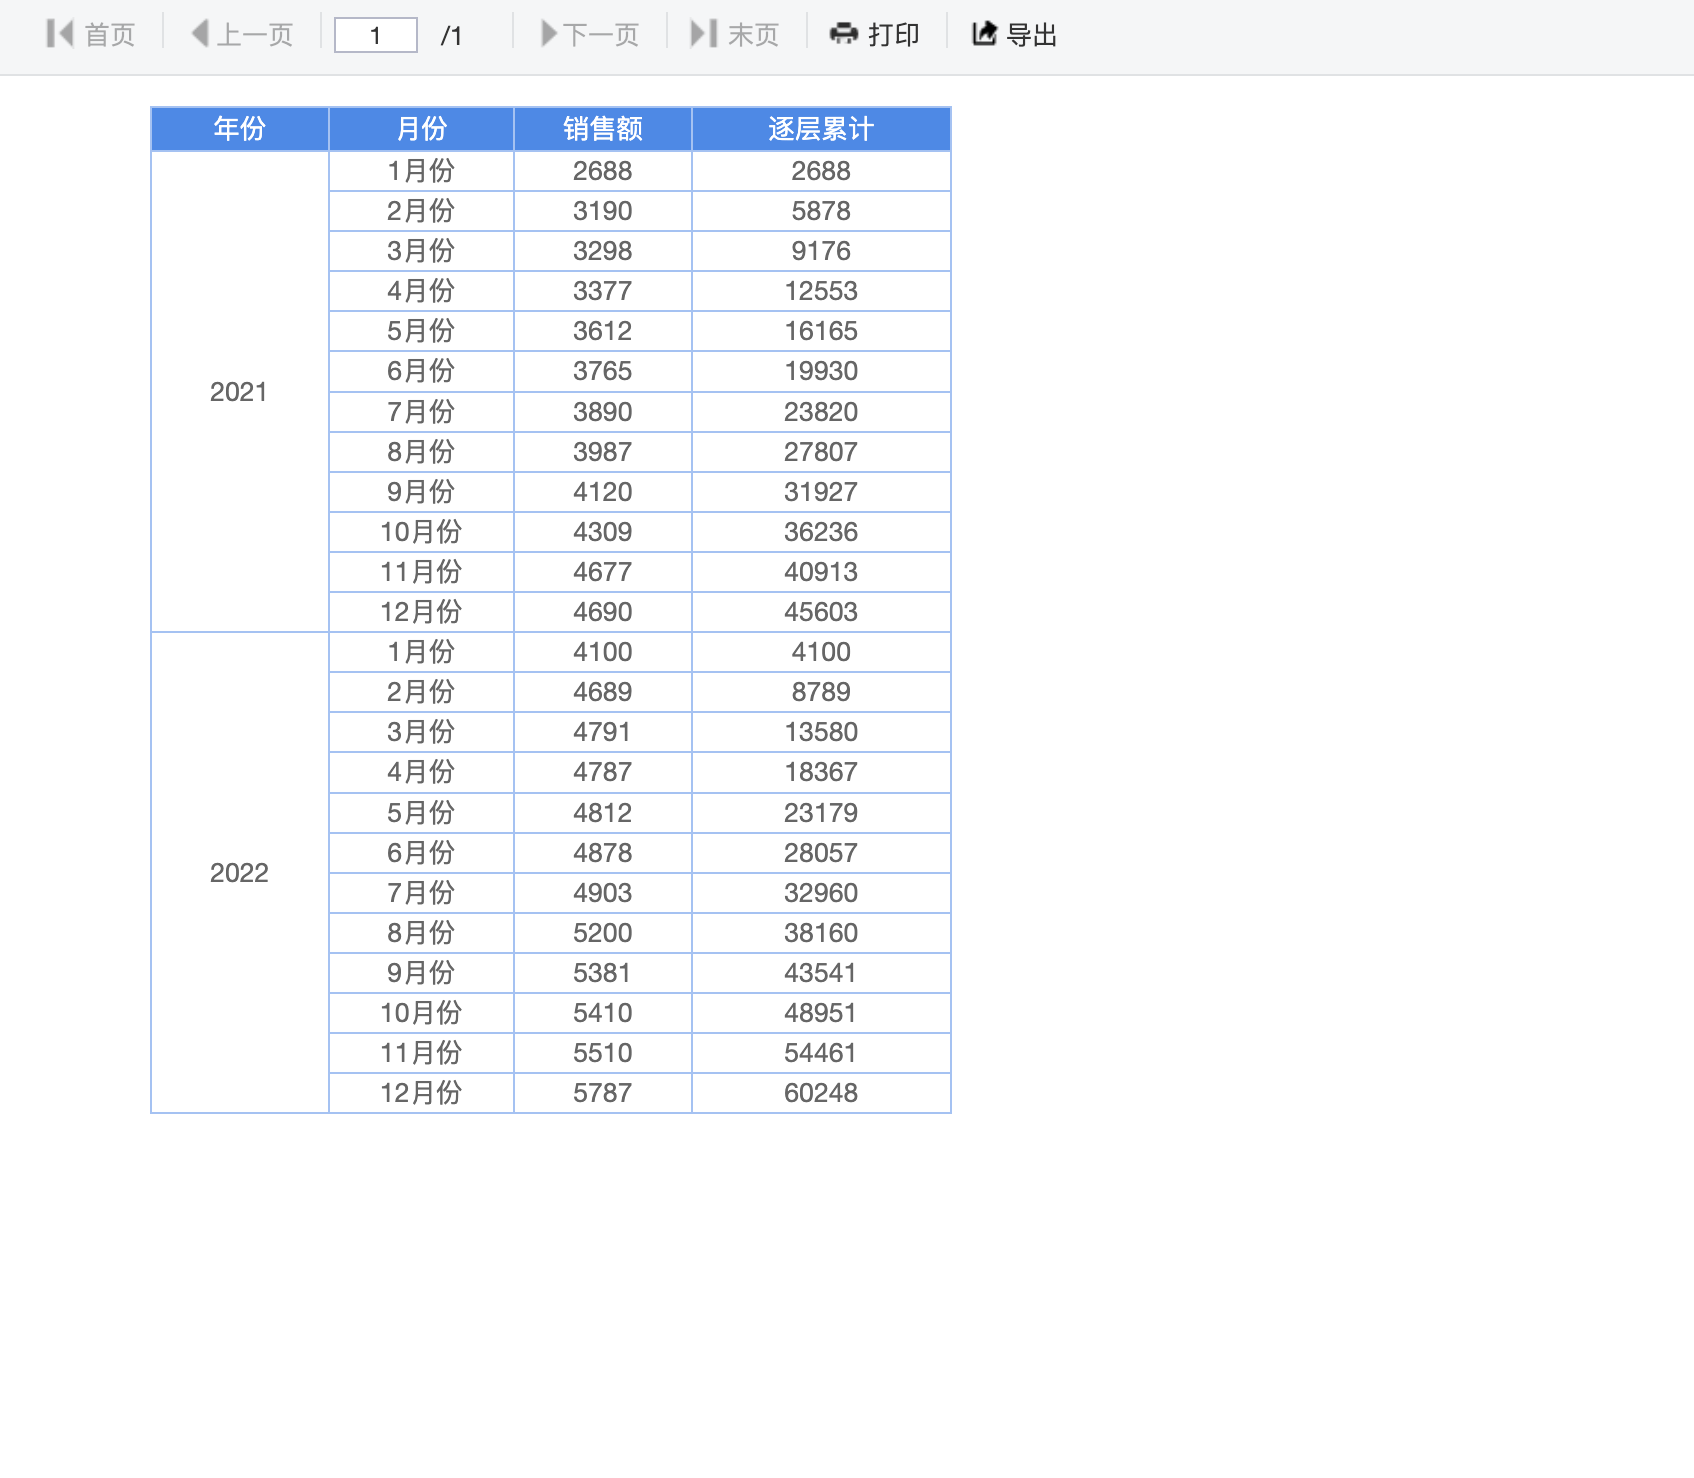Screen dimensions: 1694x1478
Task: Select the 销售额 column header
Action: pos(603,129)
